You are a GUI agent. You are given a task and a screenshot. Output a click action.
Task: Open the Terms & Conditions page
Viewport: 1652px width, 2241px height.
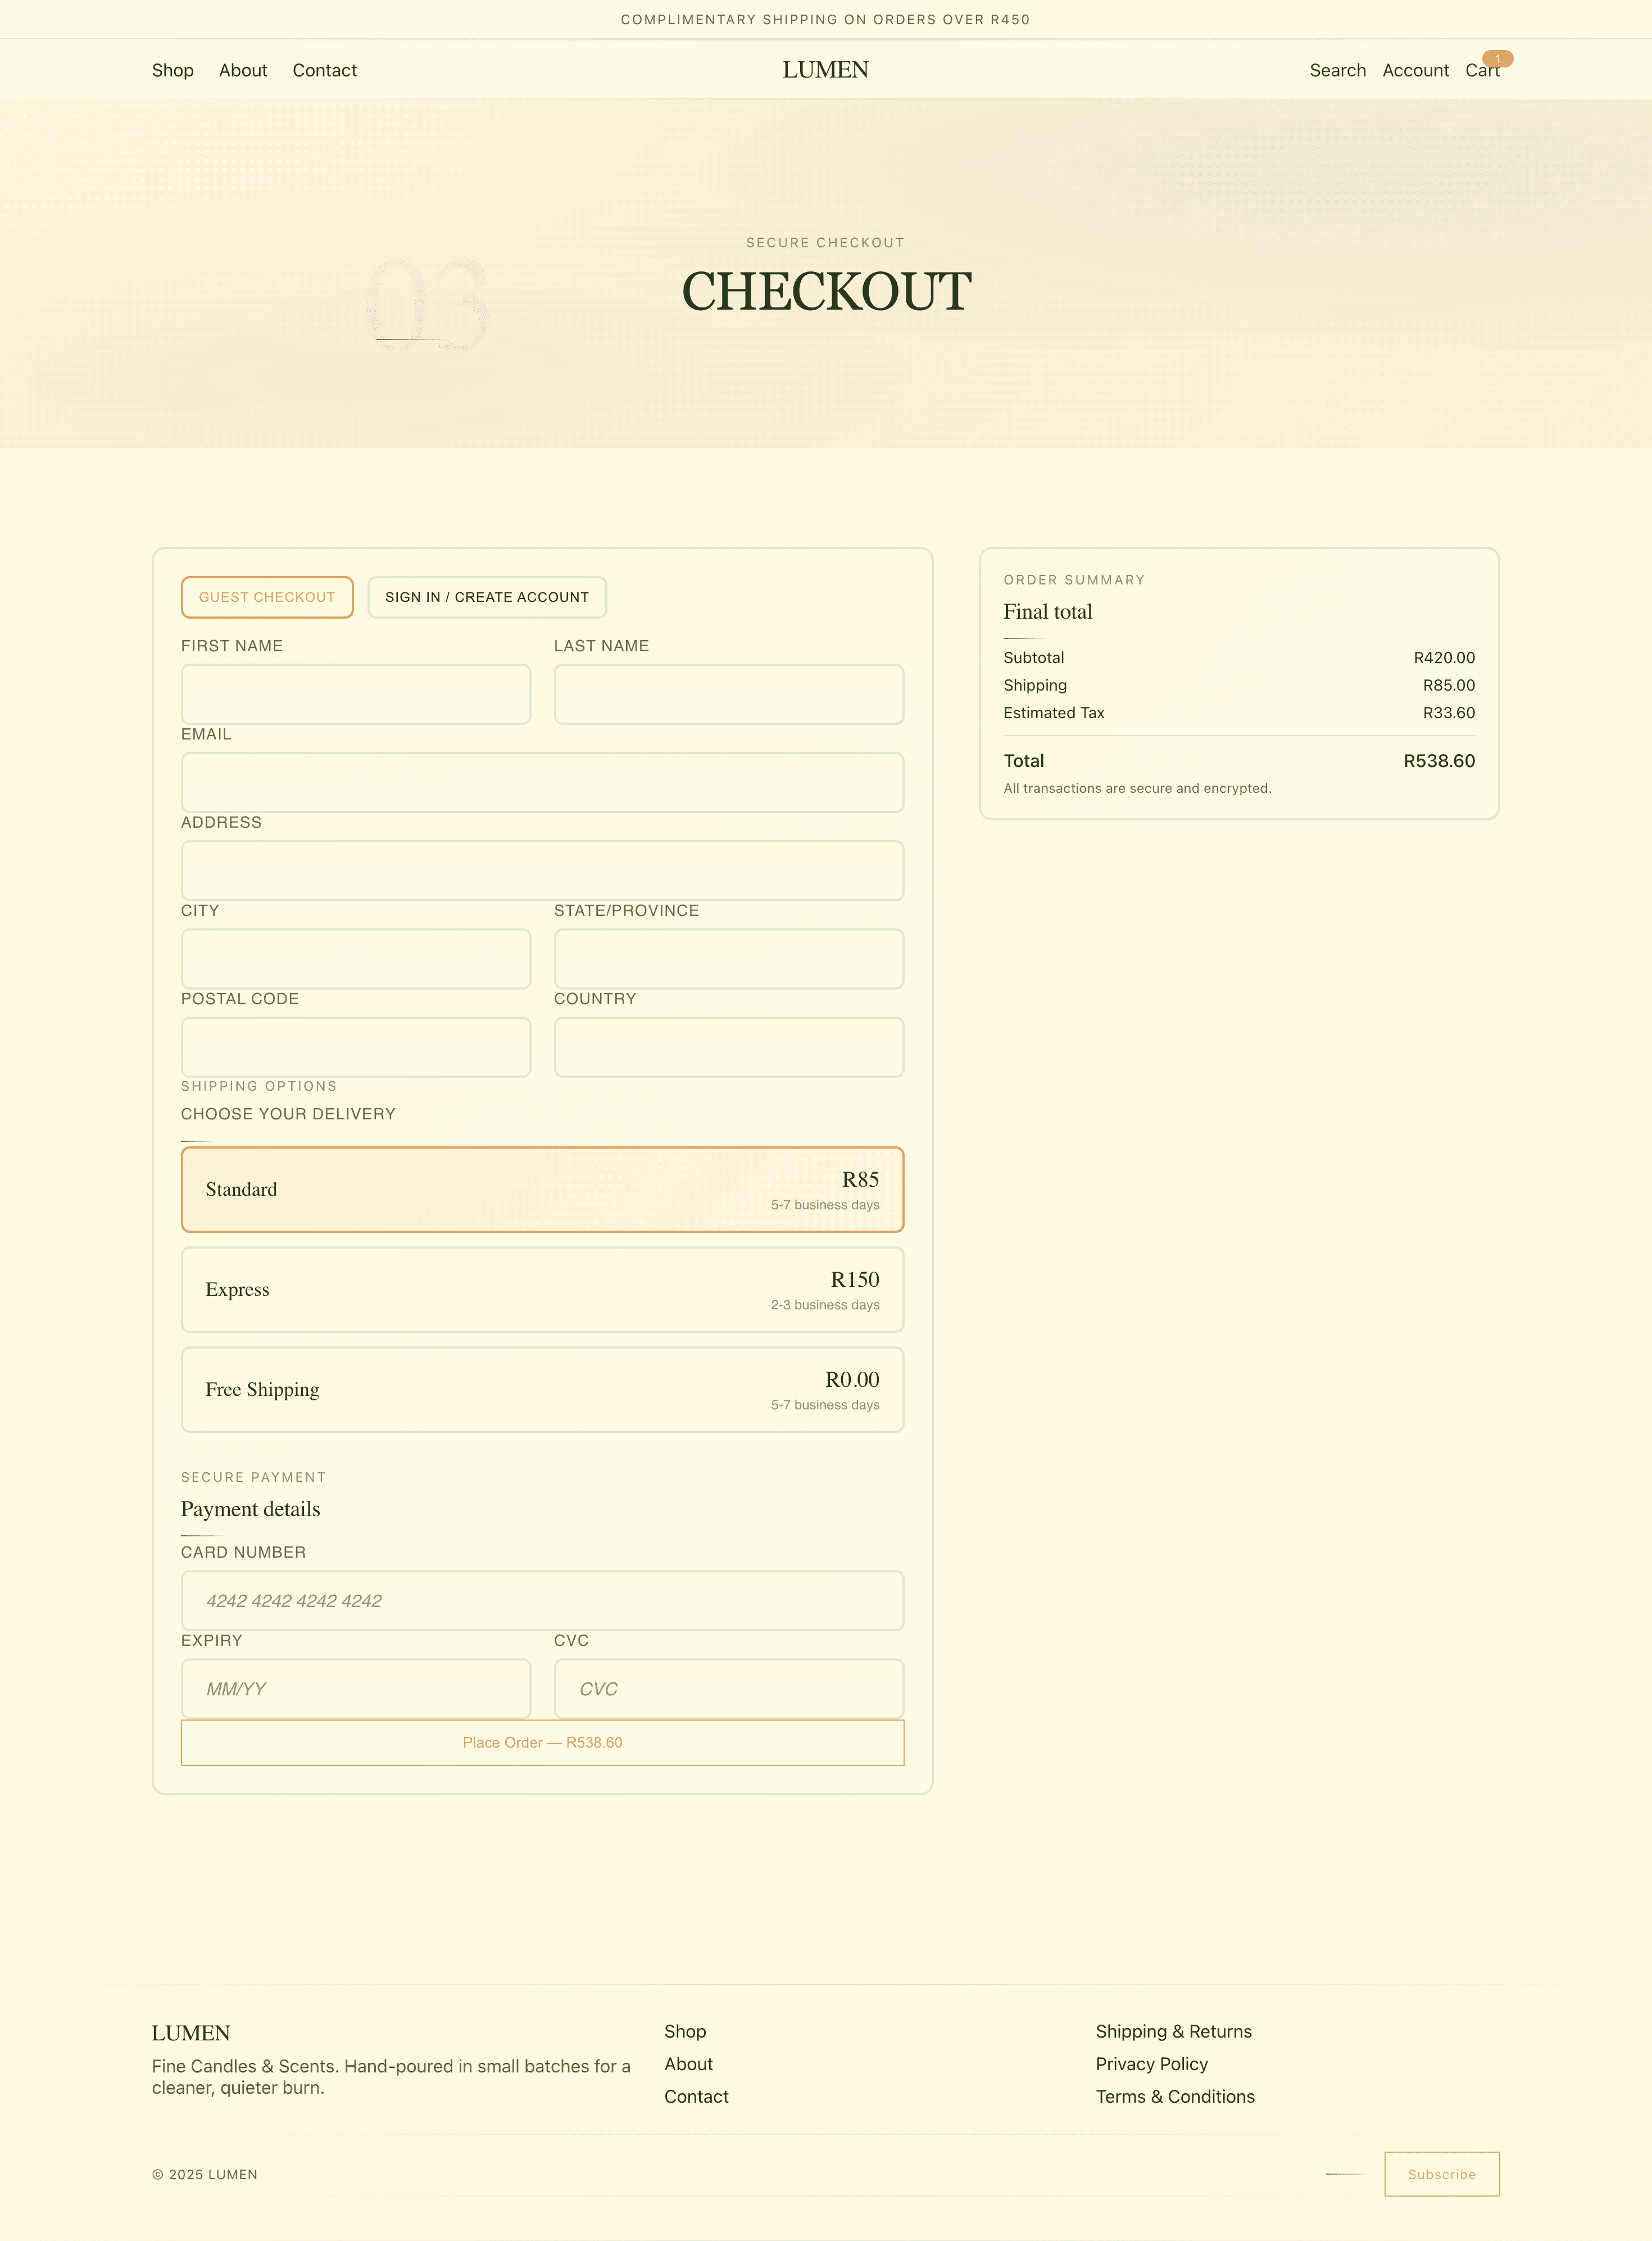coord(1175,2097)
